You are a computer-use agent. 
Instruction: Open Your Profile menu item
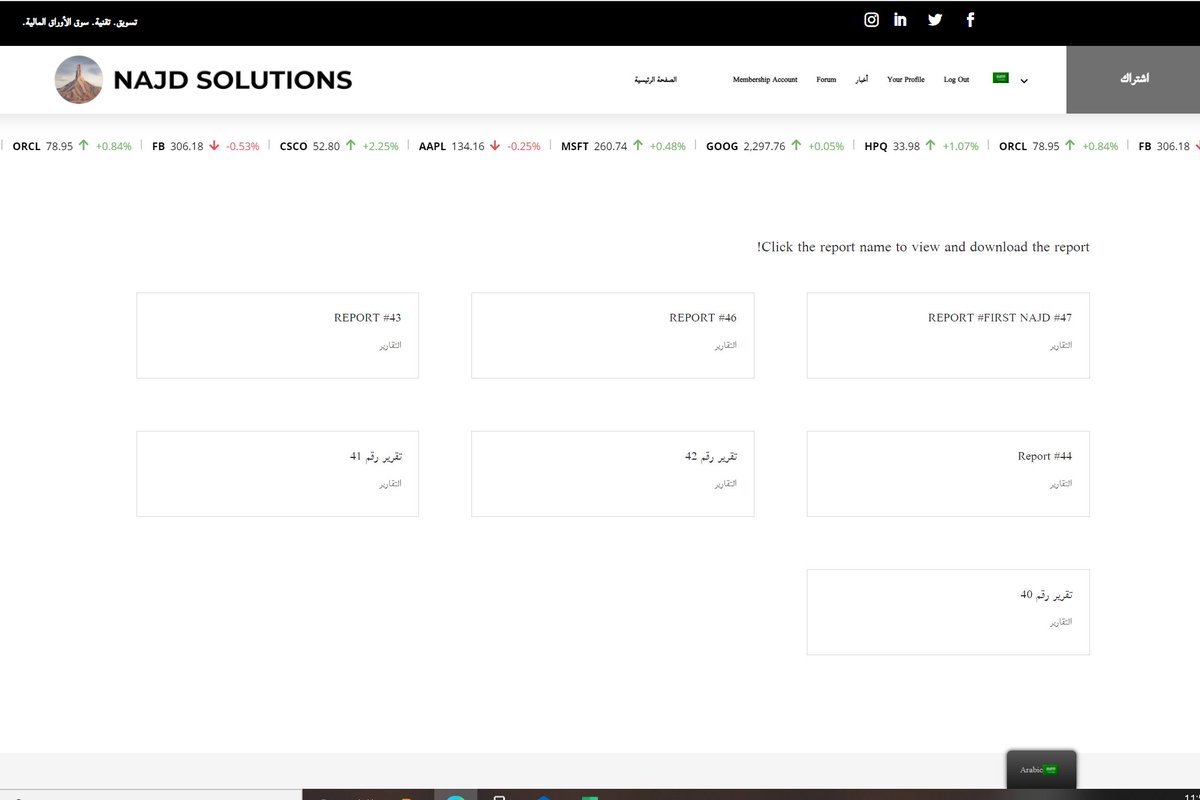(906, 79)
